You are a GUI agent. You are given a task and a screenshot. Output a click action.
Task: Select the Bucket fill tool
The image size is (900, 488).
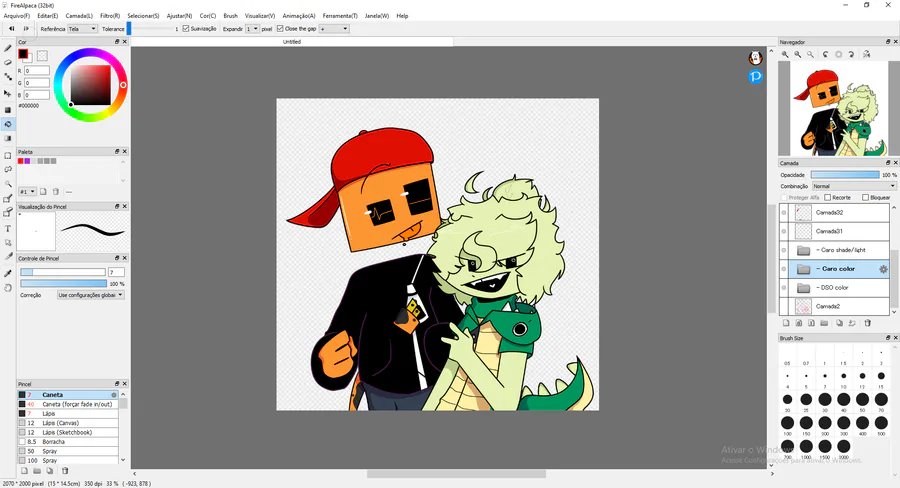tap(8, 124)
